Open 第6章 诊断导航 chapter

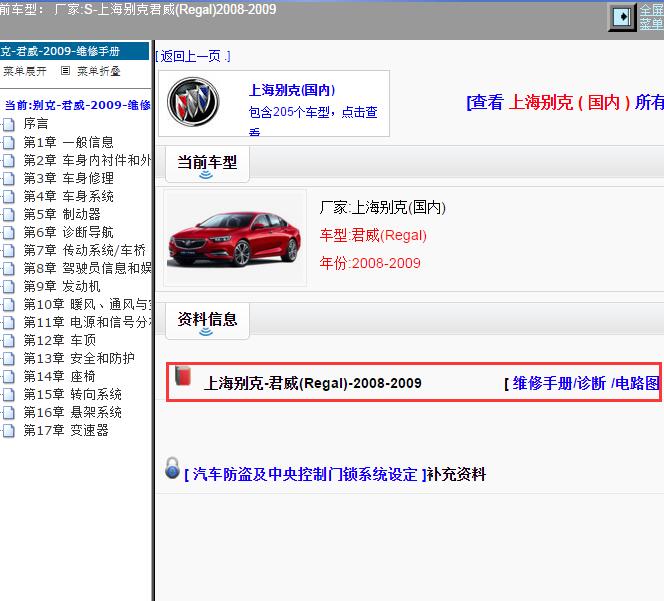69,232
